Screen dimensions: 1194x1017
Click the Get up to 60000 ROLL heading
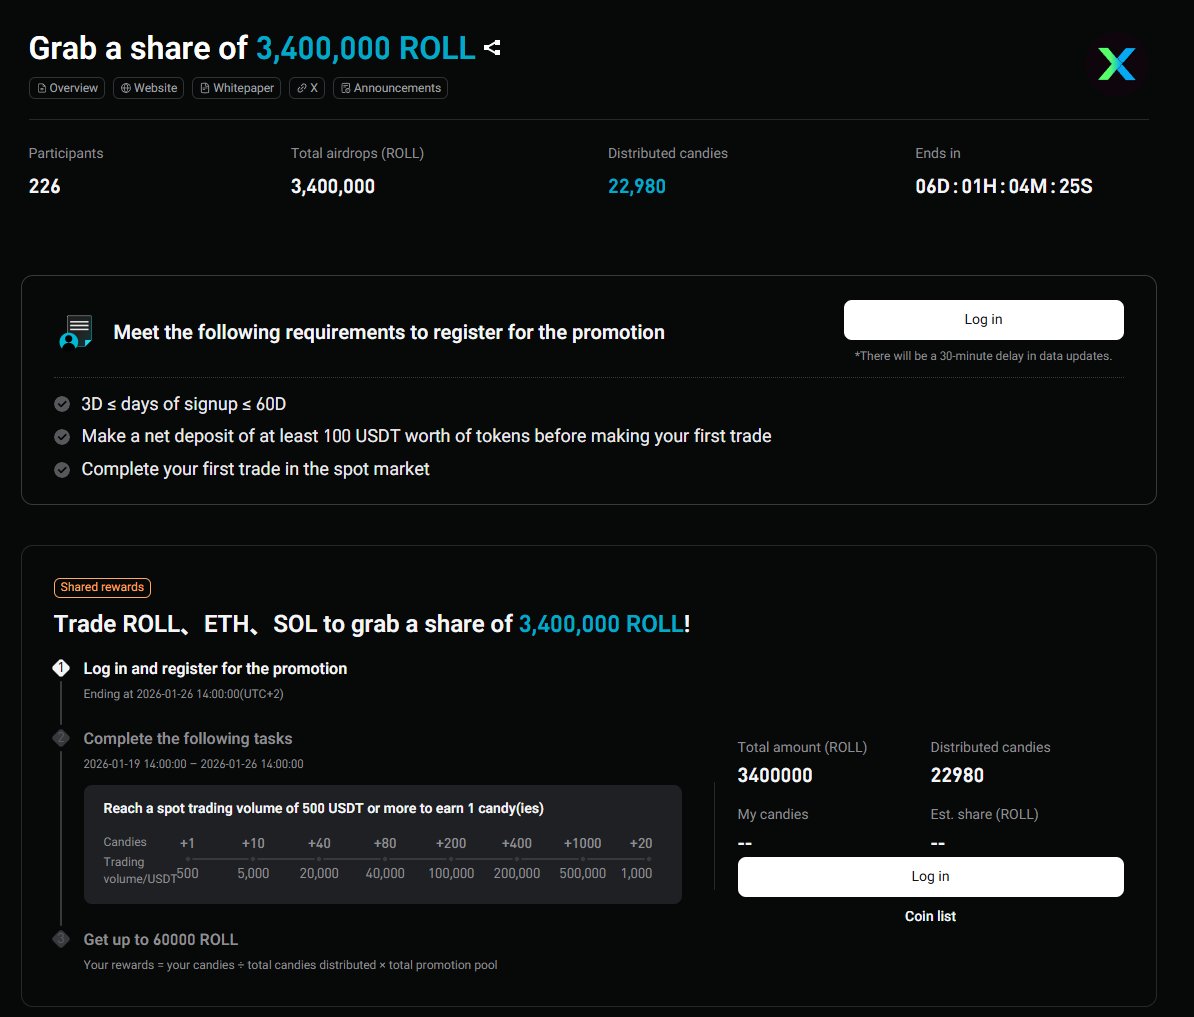point(161,940)
